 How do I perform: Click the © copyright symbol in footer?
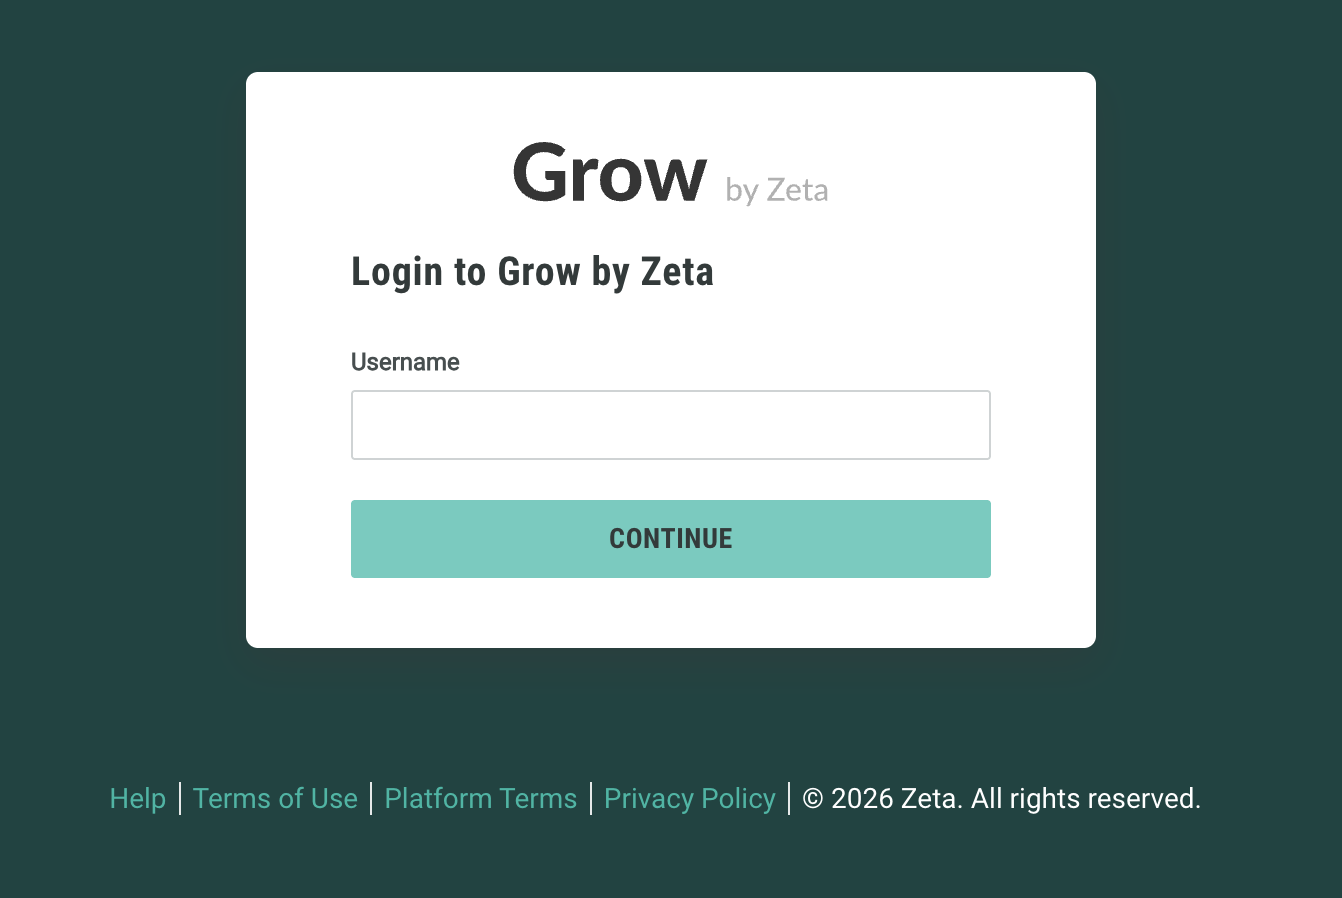(x=813, y=798)
